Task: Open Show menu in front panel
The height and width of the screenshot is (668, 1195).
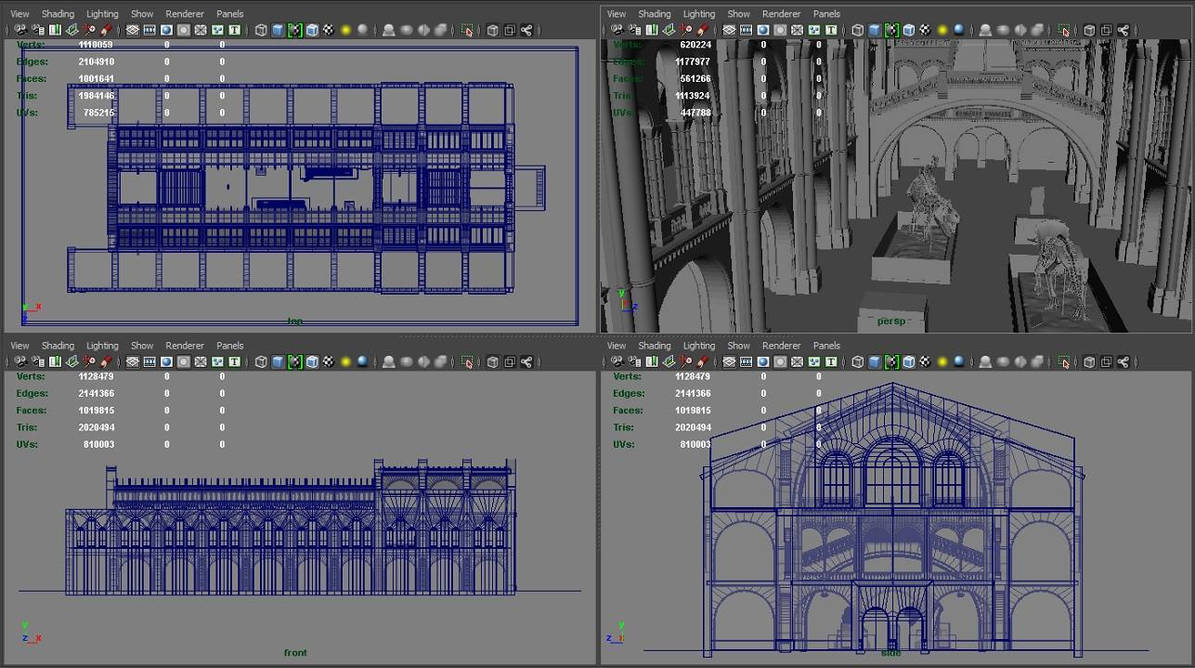Action: coord(142,346)
